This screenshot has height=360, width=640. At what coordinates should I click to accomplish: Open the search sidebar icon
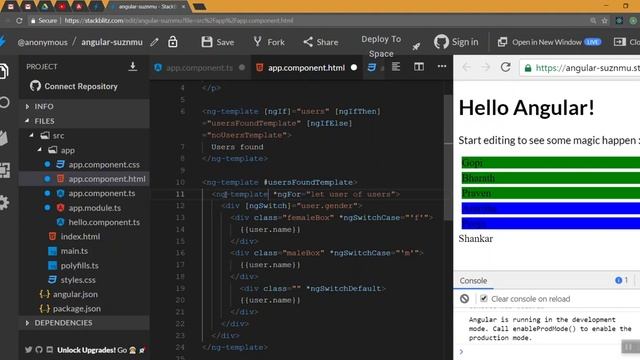(4, 102)
